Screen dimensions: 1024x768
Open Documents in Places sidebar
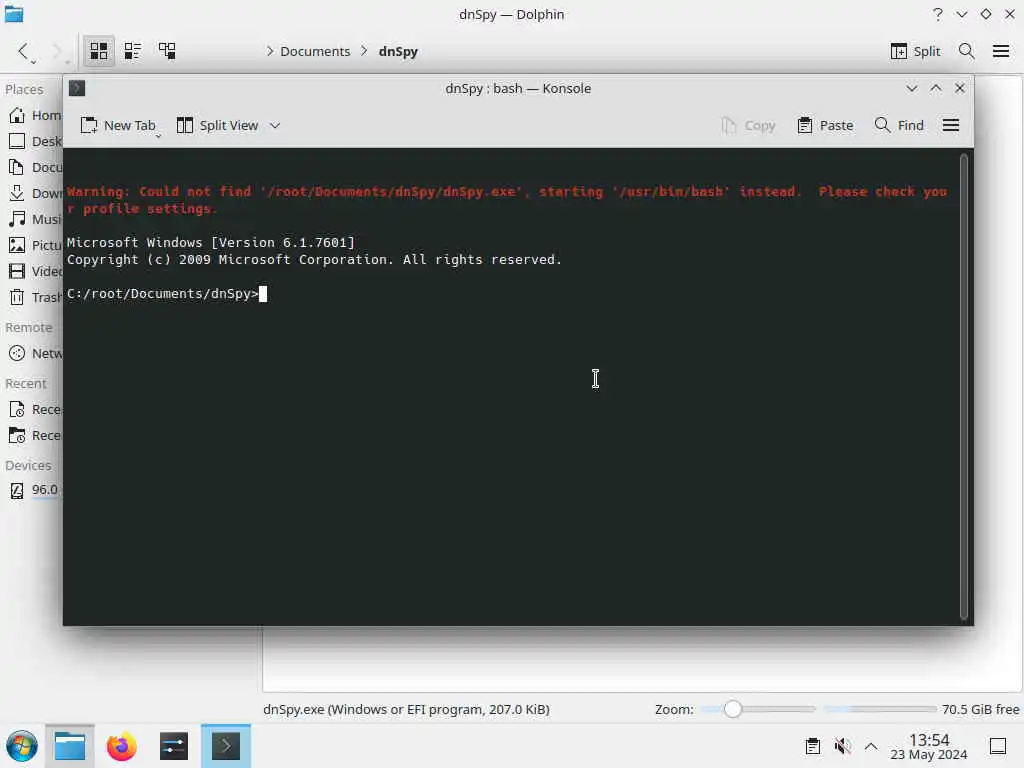tap(34, 167)
